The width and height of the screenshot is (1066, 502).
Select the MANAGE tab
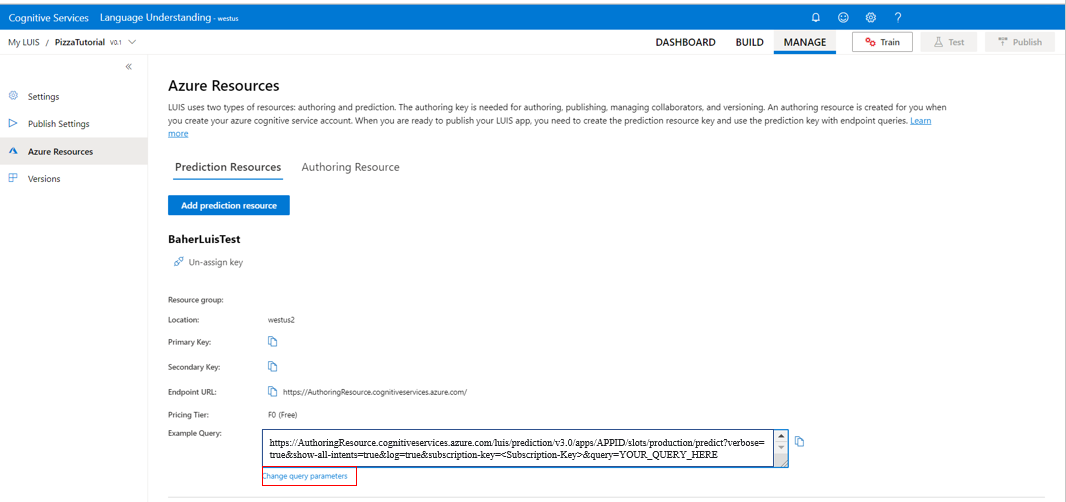(x=805, y=42)
